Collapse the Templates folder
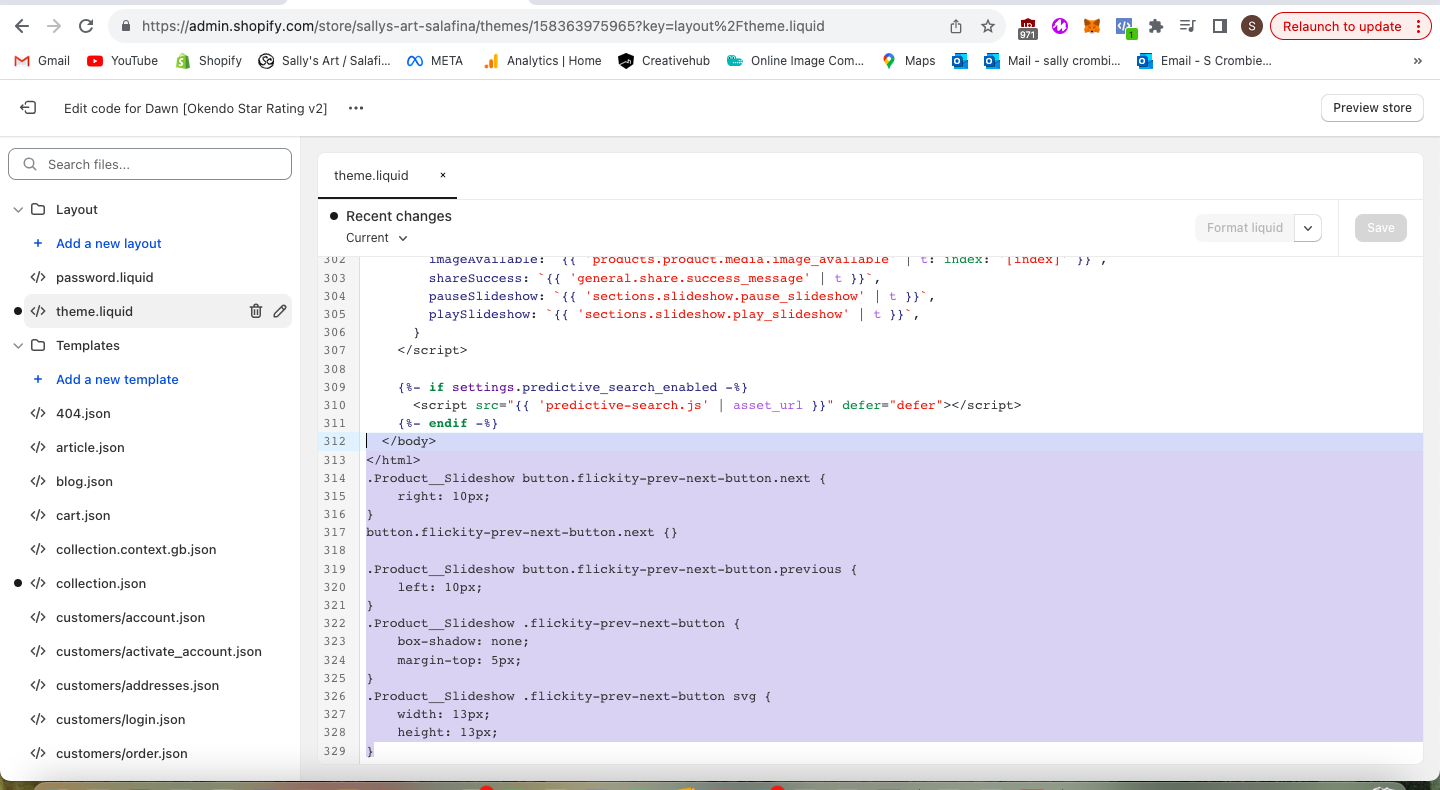The image size is (1440, 790). point(18,346)
